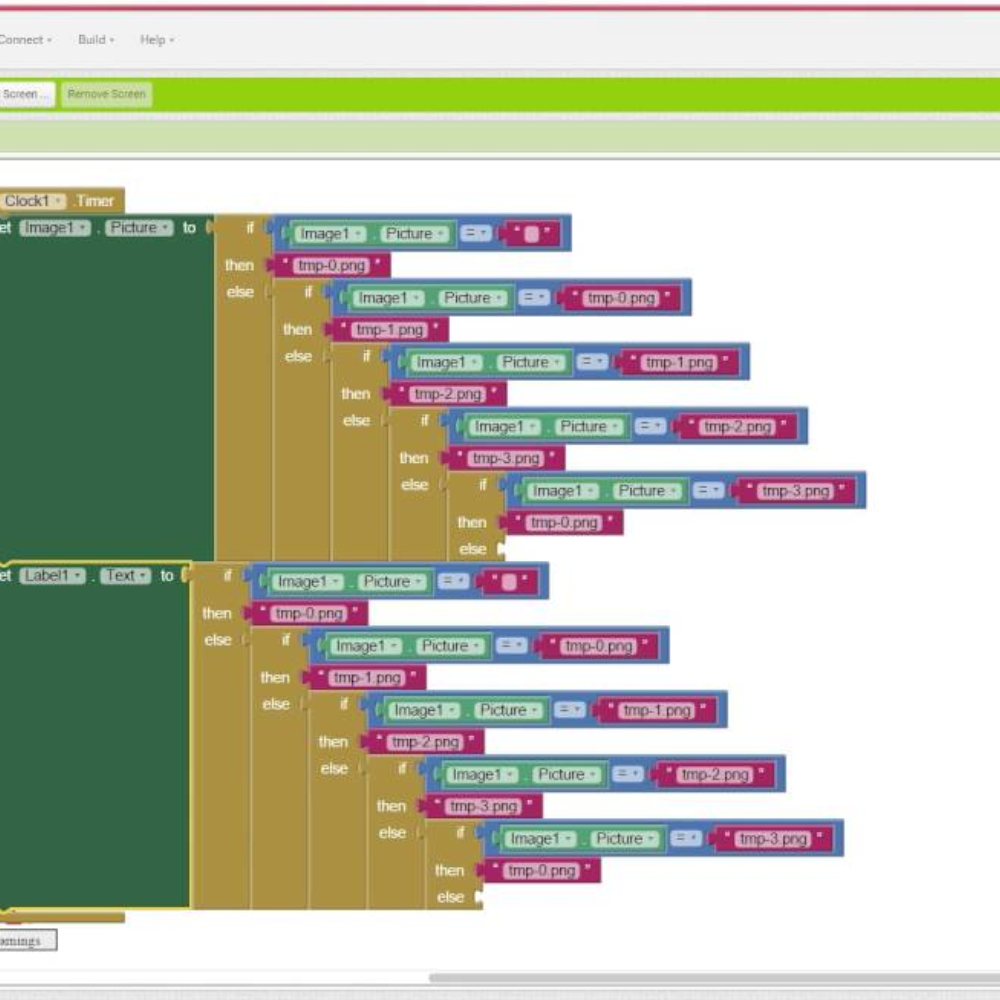Screen dimensions: 1000x1000
Task: Open the Text property dropdown of Label1
Action: click(126, 576)
